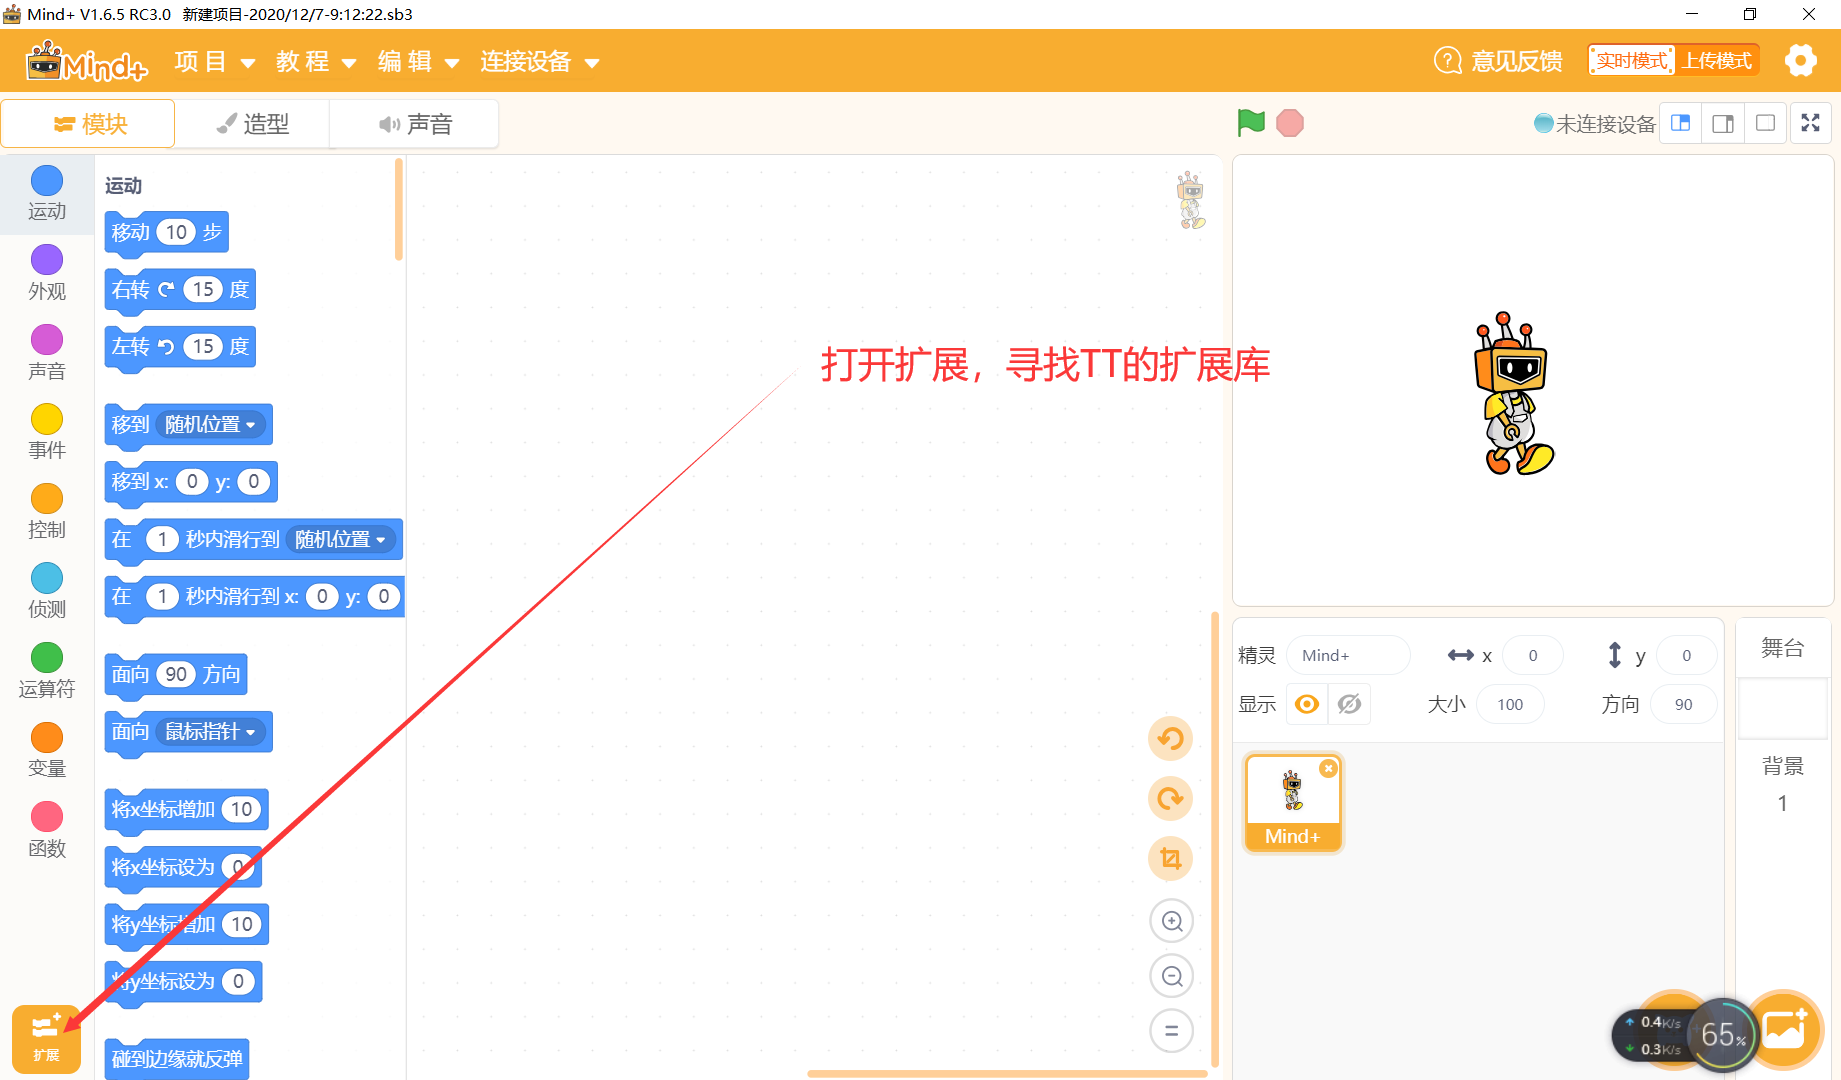Viewport: 1841px width, 1080px height.
Task: Open the 项目 menu
Action: (x=214, y=62)
